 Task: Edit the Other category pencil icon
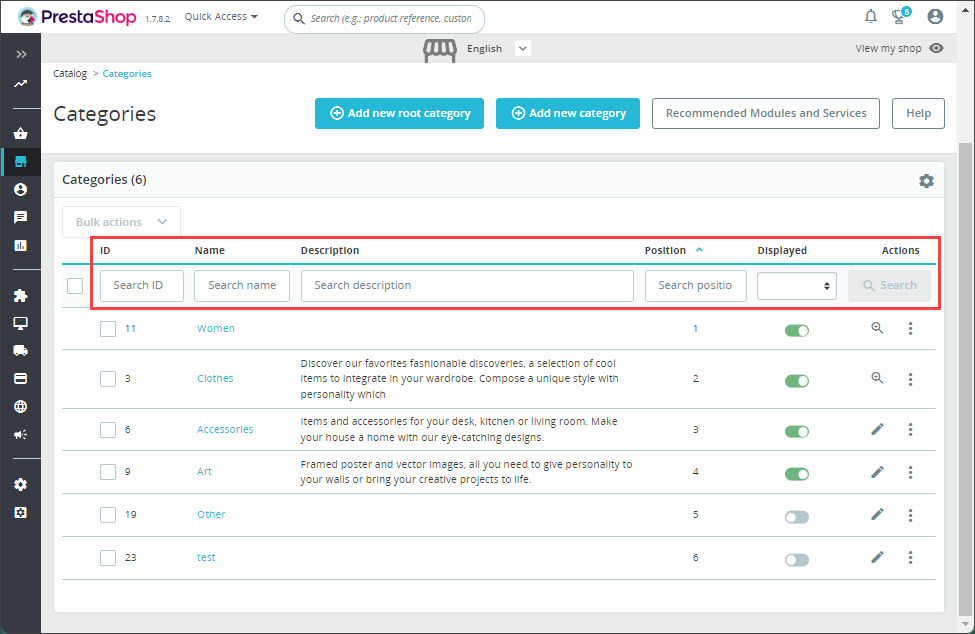click(x=877, y=514)
